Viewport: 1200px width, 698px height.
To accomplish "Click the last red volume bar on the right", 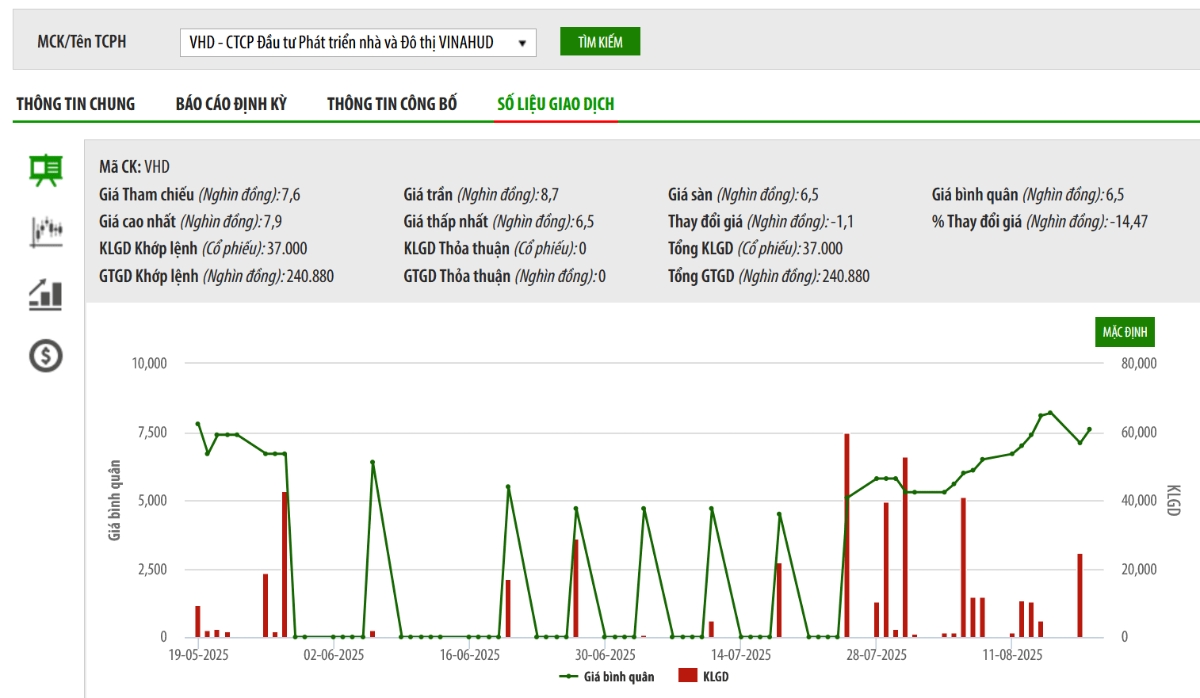I will click(1080, 595).
